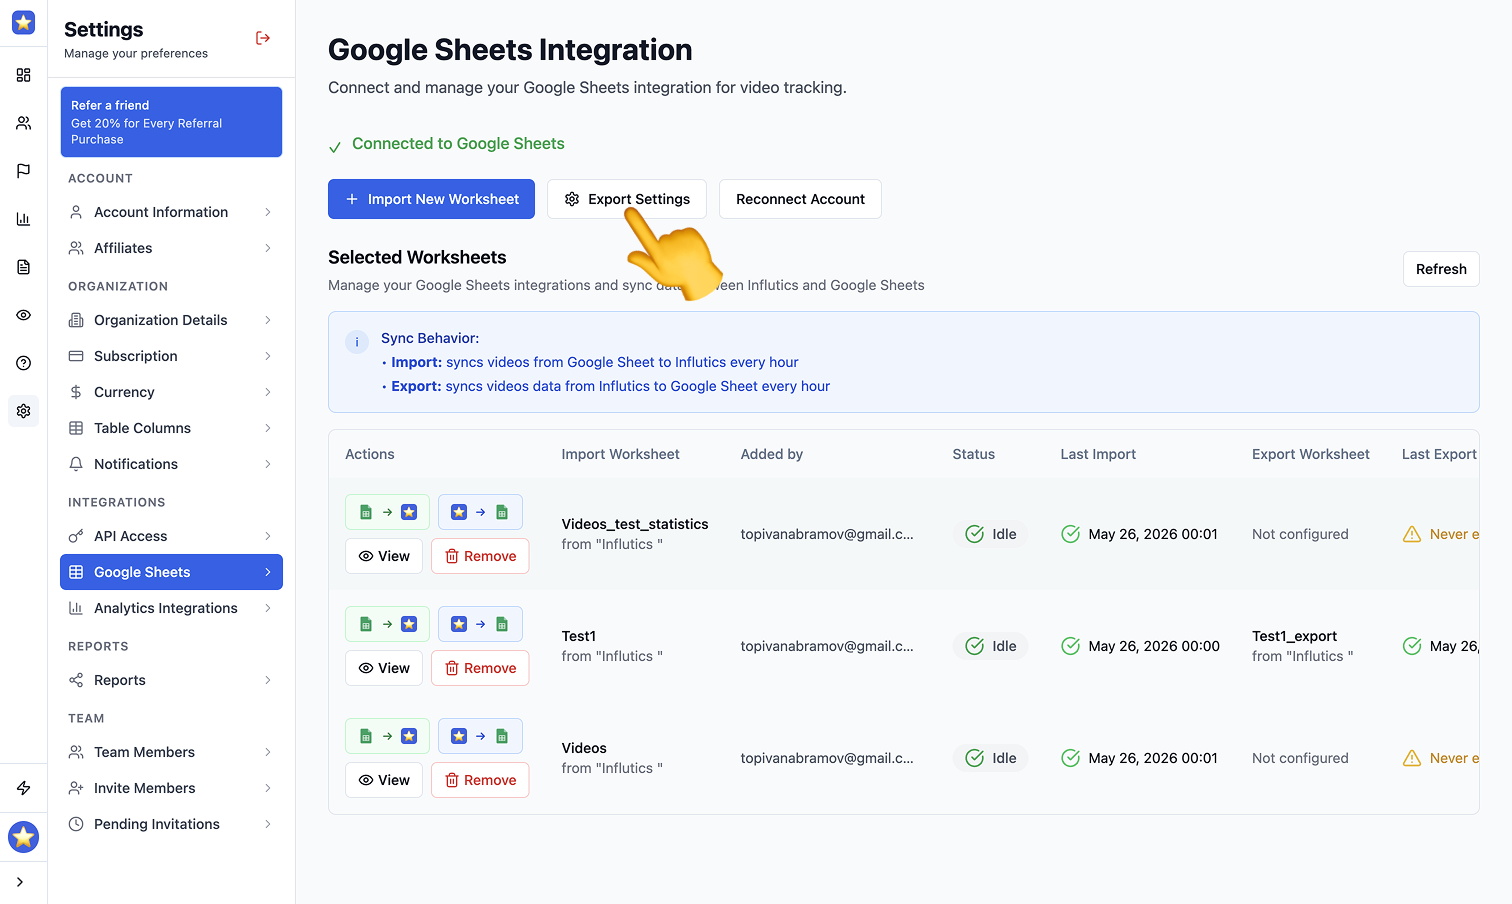The width and height of the screenshot is (1512, 904).
Task: Expand Organization Details chevron
Action: [268, 320]
